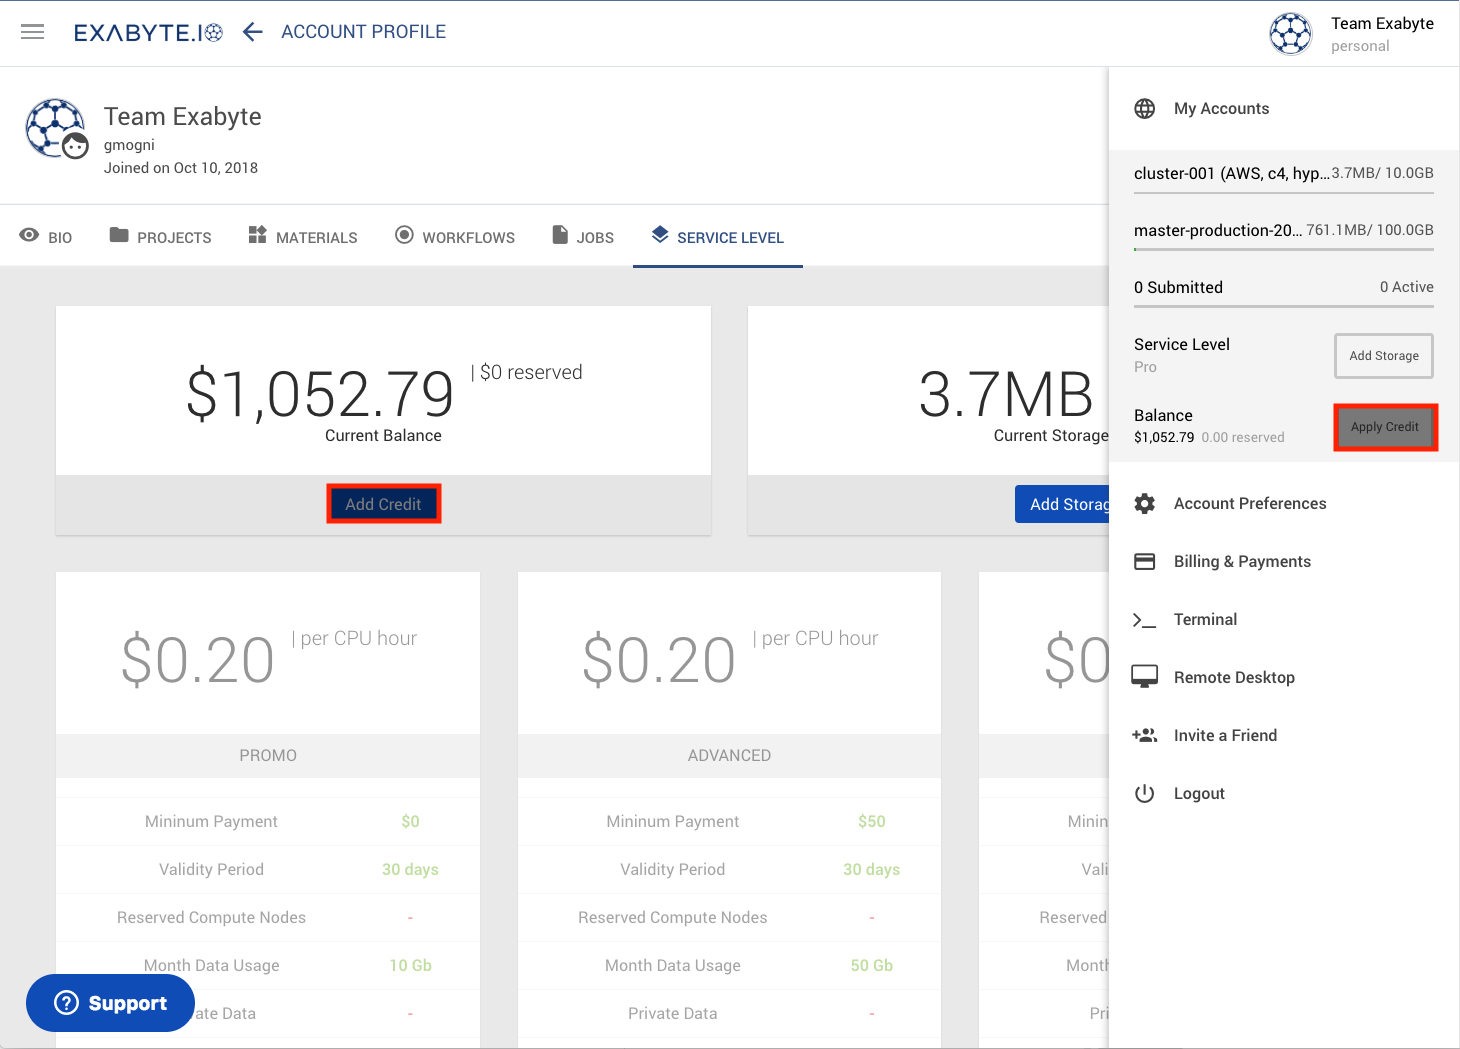Launch the Terminal from side menu
This screenshot has height=1049, width=1460.
(1204, 620)
